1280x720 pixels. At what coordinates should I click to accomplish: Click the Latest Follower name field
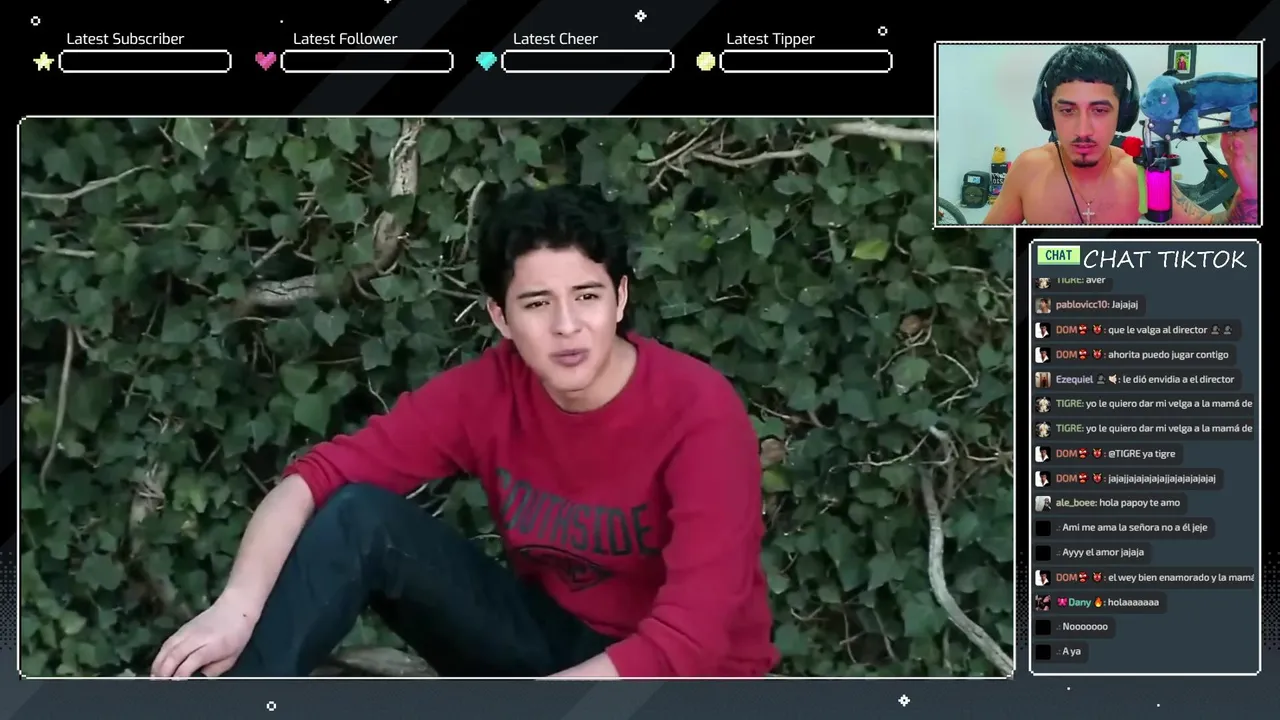(367, 62)
